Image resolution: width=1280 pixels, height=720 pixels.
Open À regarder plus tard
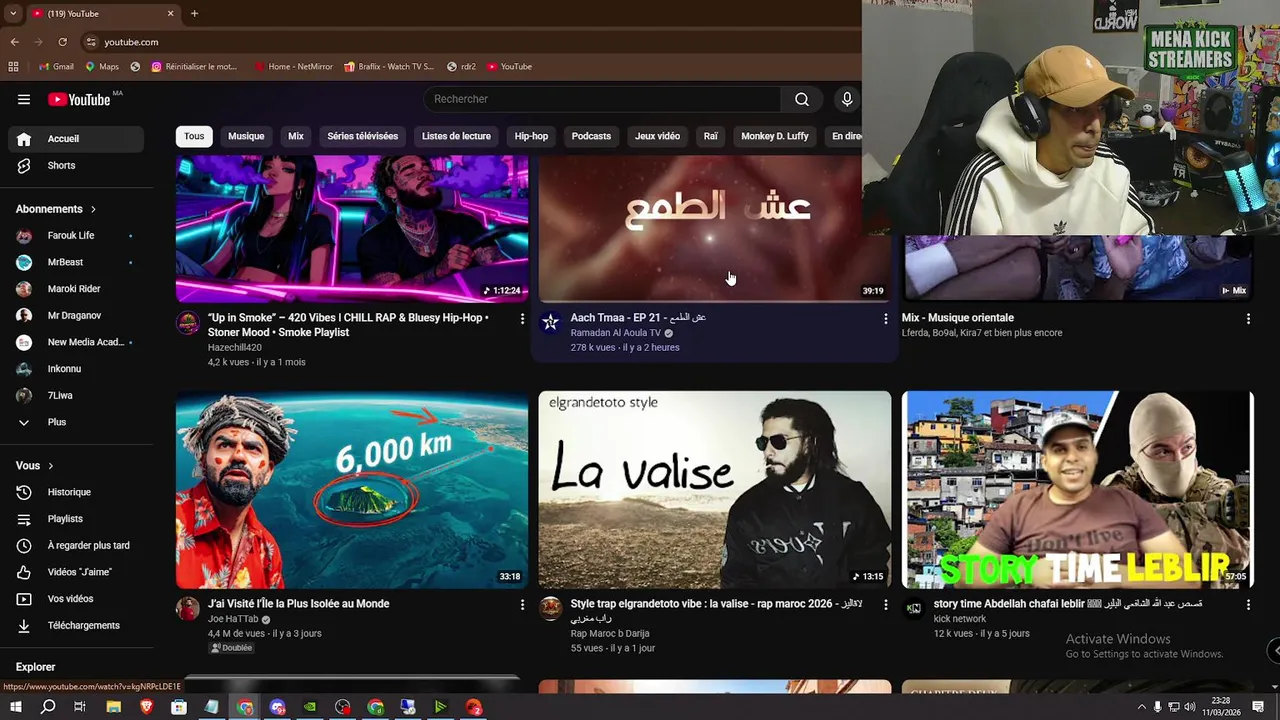[x=76, y=545]
